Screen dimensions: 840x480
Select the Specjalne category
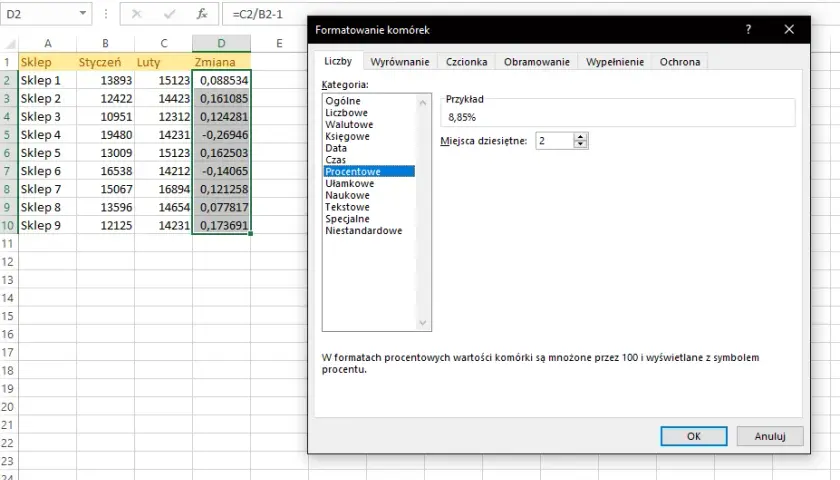point(369,219)
